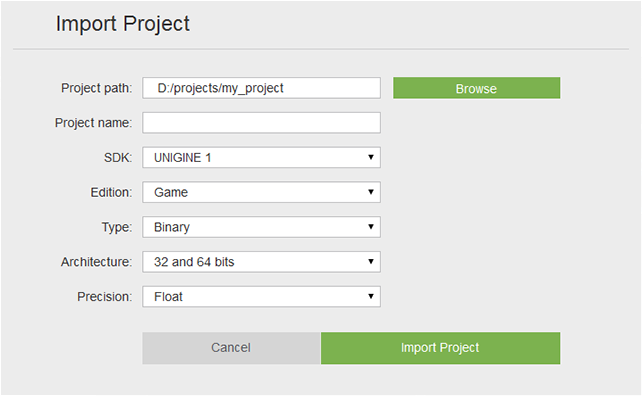The image size is (642, 396).
Task: Click the 'Architecture:' label text
Action: [x=97, y=262]
